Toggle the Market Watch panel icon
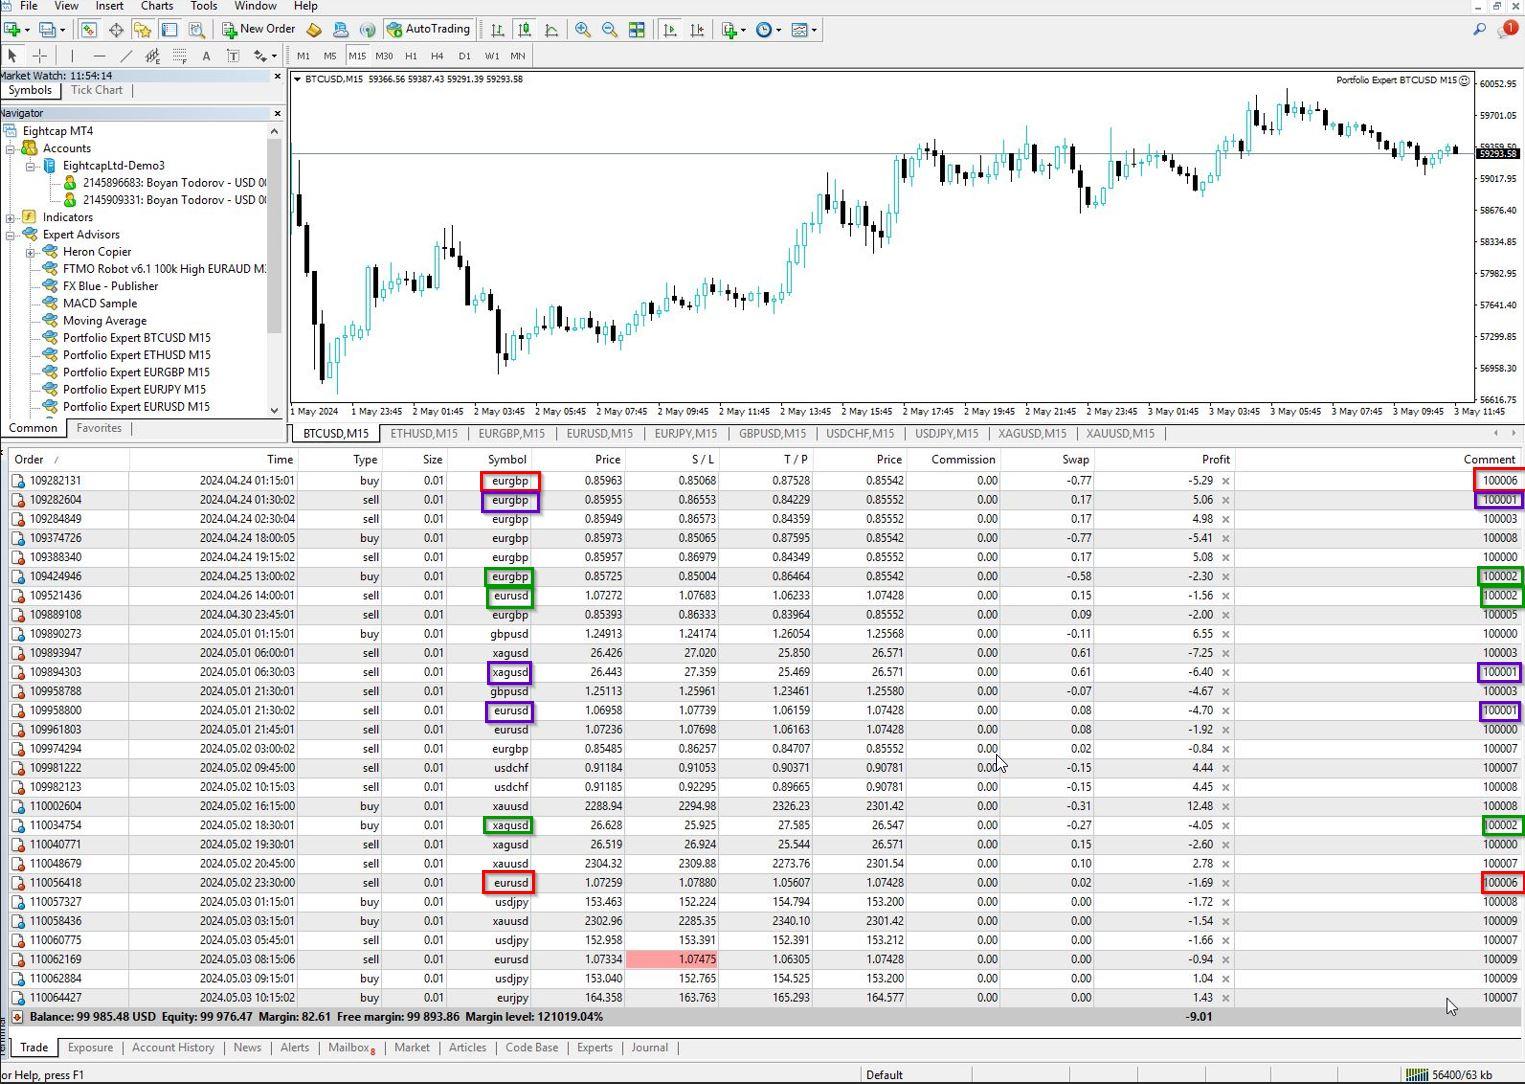 (89, 30)
